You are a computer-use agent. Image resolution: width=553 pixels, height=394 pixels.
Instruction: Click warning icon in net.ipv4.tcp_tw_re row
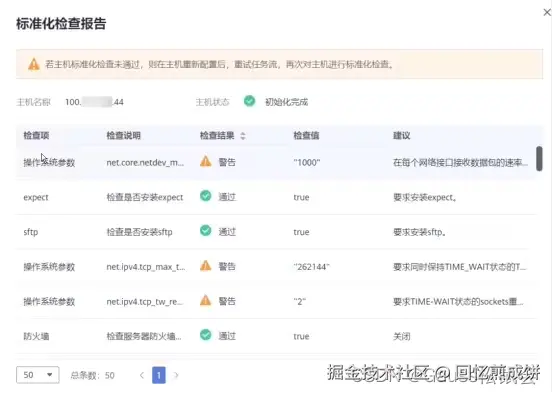point(206,301)
